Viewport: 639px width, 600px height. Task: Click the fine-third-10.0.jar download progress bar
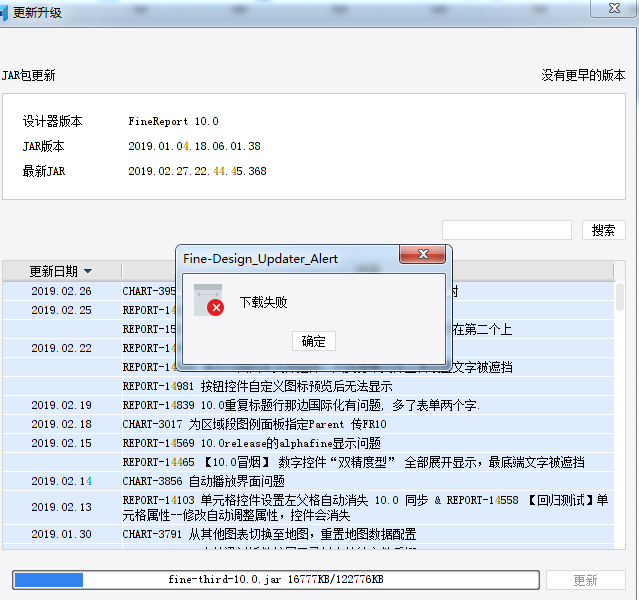click(276, 580)
